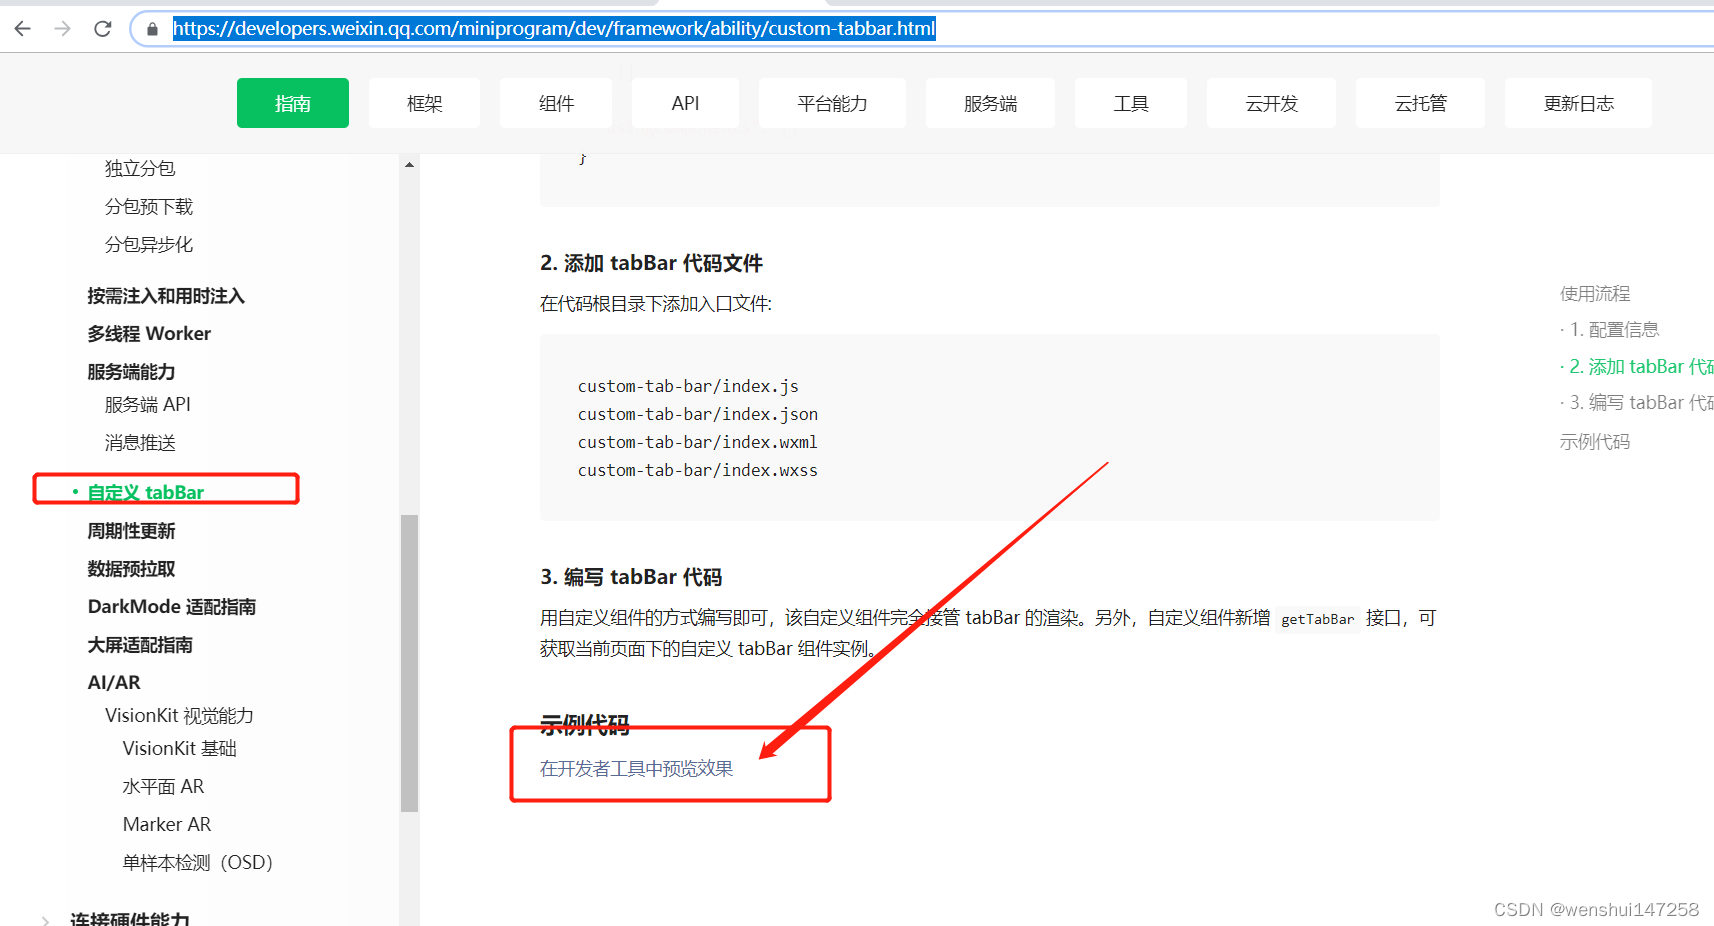Image resolution: width=1714 pixels, height=926 pixels.
Task: Open VisionKit 视觉能力 sidebar entry
Action: click(x=179, y=715)
